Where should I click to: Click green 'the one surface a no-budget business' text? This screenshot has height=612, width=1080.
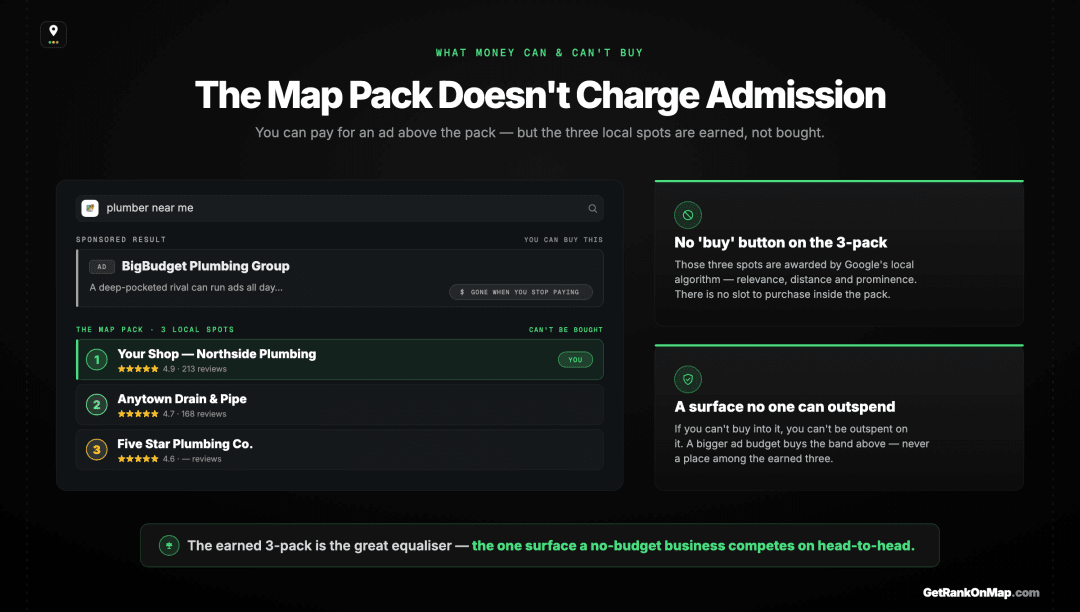[693, 545]
